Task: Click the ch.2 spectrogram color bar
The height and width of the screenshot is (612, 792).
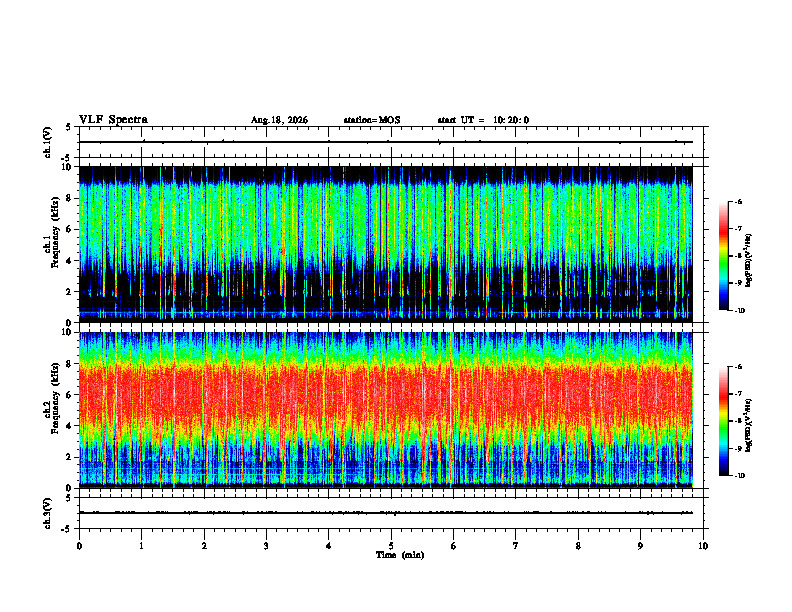Action: point(724,421)
